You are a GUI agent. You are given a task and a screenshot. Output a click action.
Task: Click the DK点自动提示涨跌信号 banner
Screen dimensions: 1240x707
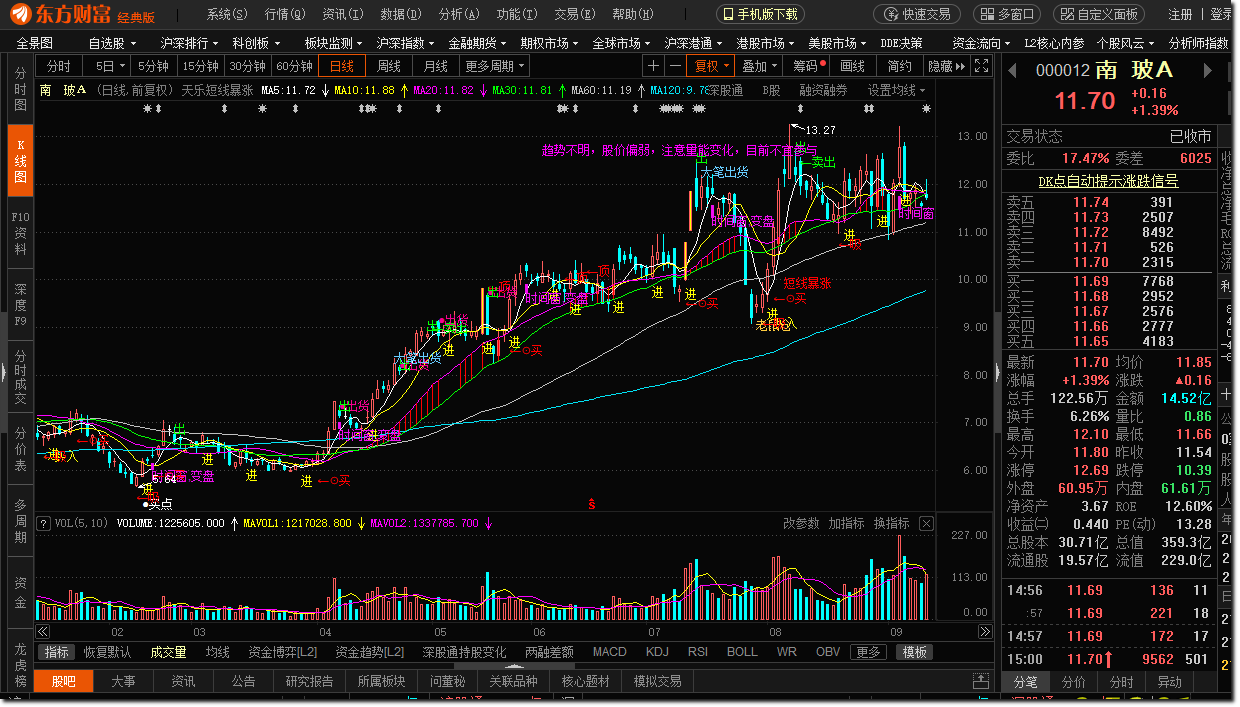pos(1107,181)
